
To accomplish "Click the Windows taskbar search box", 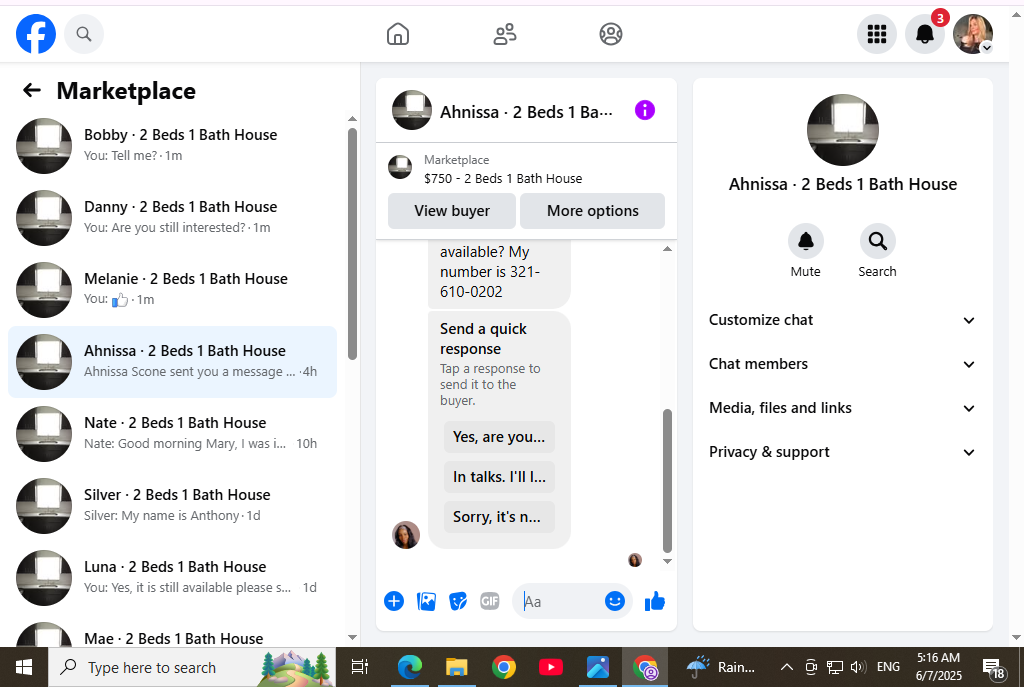I will 193,667.
